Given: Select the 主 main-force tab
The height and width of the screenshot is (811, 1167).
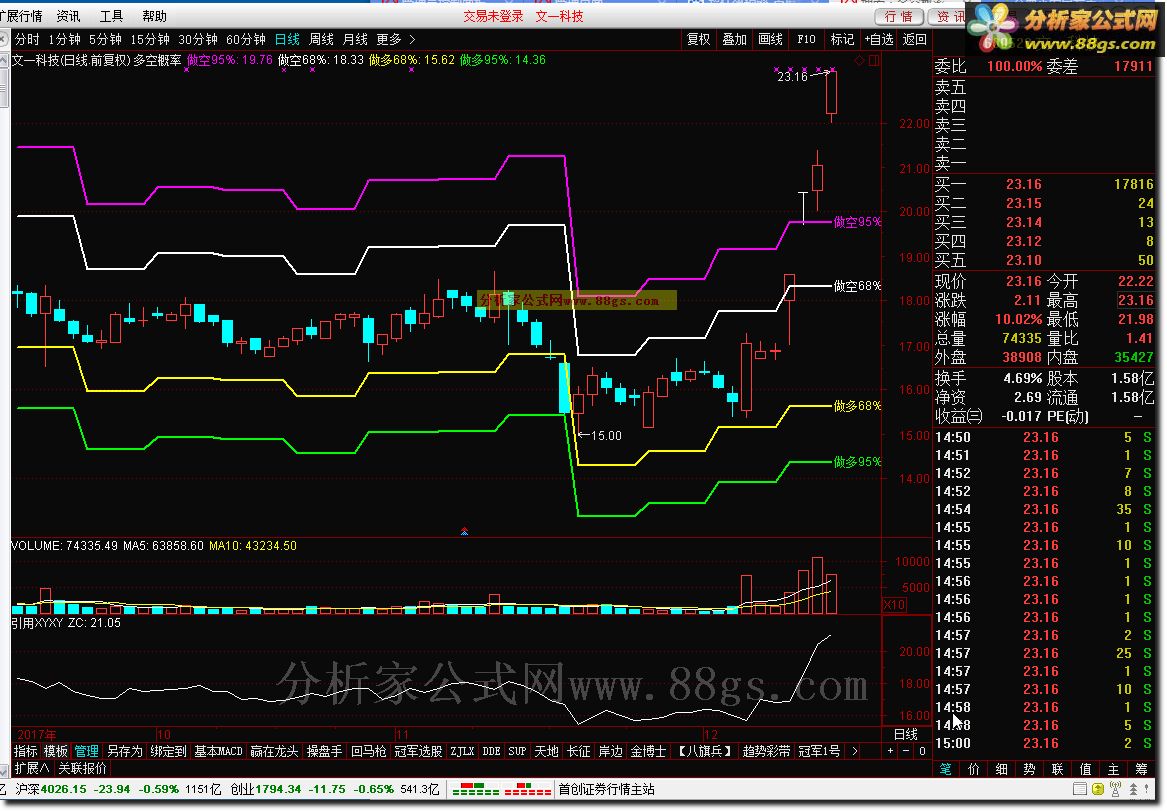Looking at the screenshot, I should point(1113,769).
